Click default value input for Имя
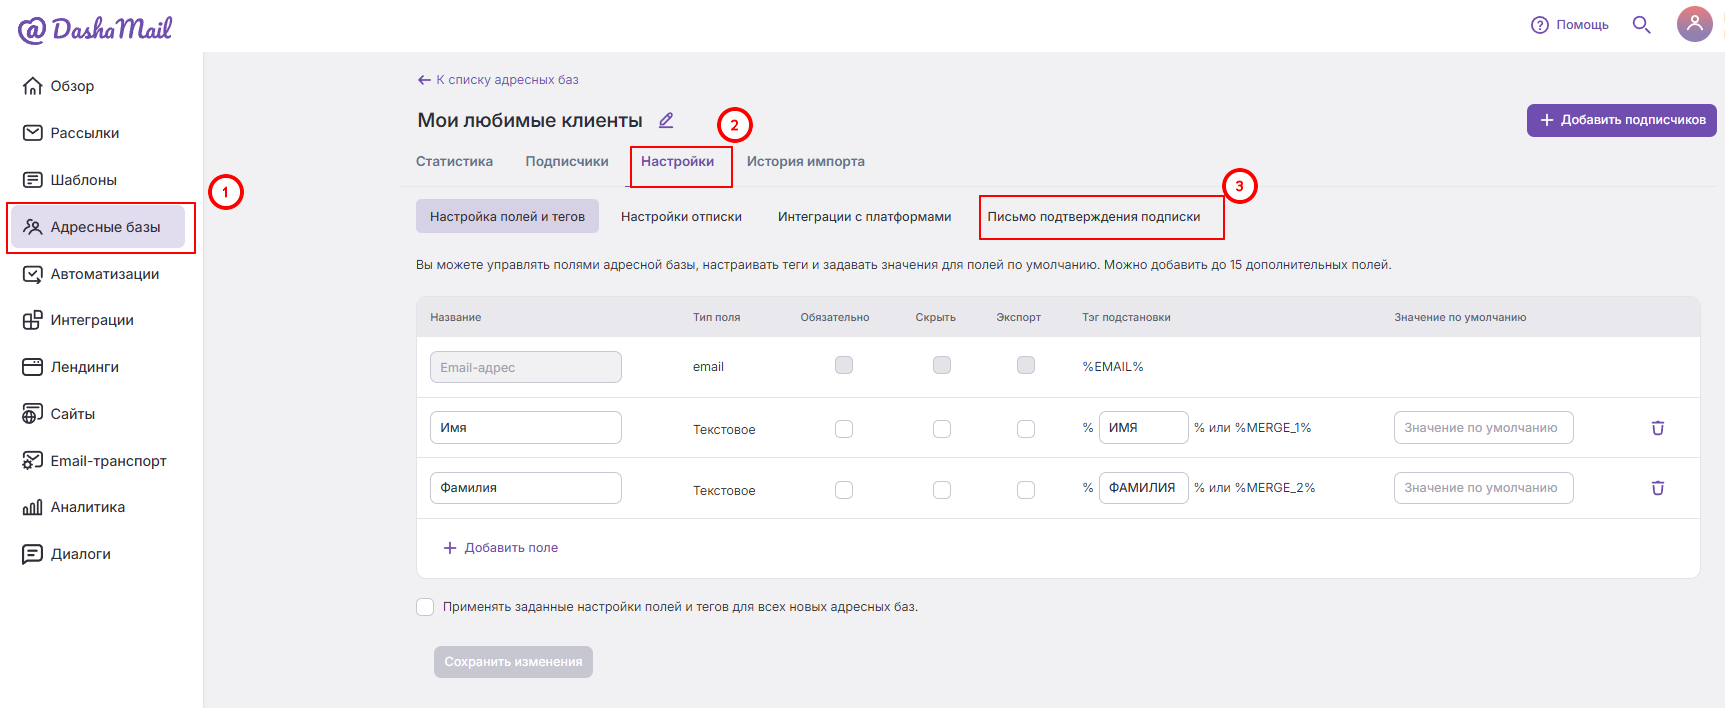The height and width of the screenshot is (708, 1725). pyautogui.click(x=1483, y=428)
